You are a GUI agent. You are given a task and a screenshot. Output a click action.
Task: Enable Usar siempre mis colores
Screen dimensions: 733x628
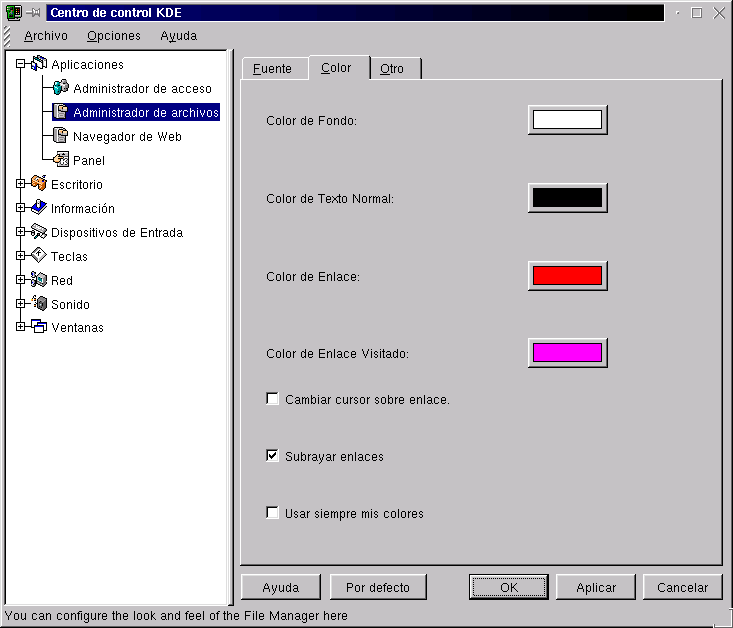click(272, 513)
